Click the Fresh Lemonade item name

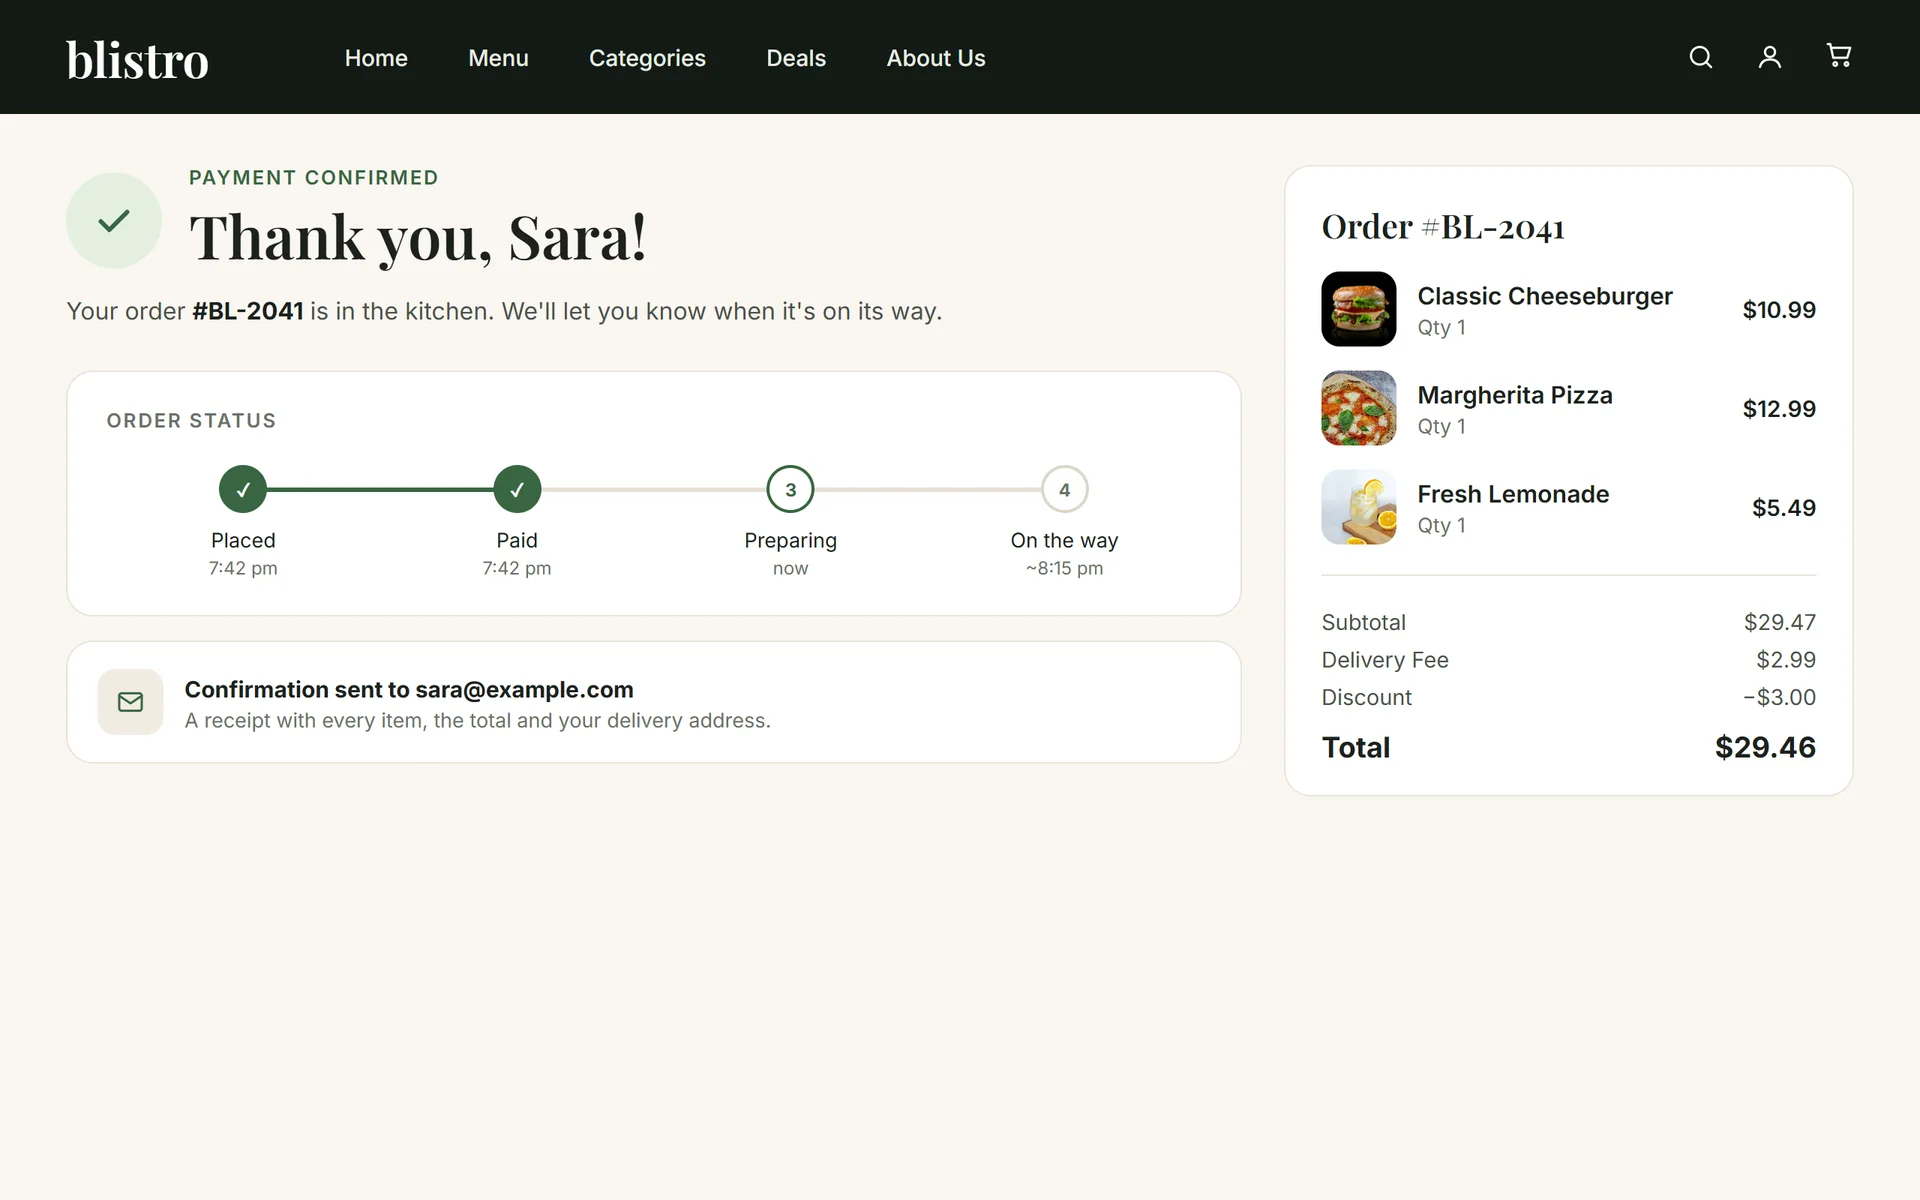point(1513,494)
